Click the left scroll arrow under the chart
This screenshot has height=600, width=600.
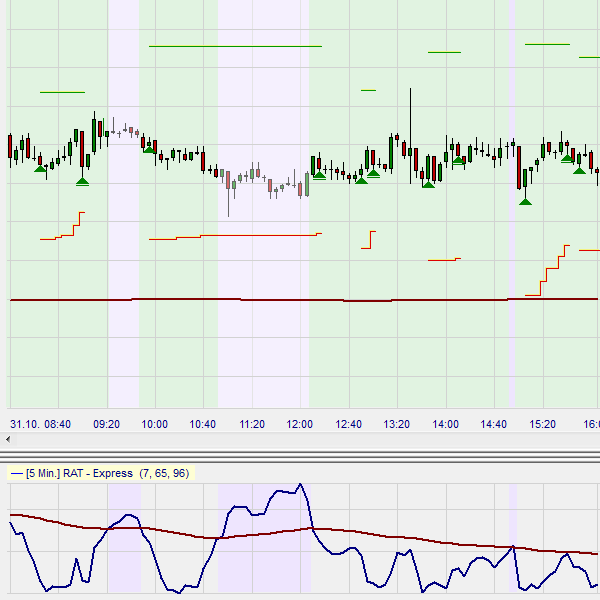pos(8,439)
